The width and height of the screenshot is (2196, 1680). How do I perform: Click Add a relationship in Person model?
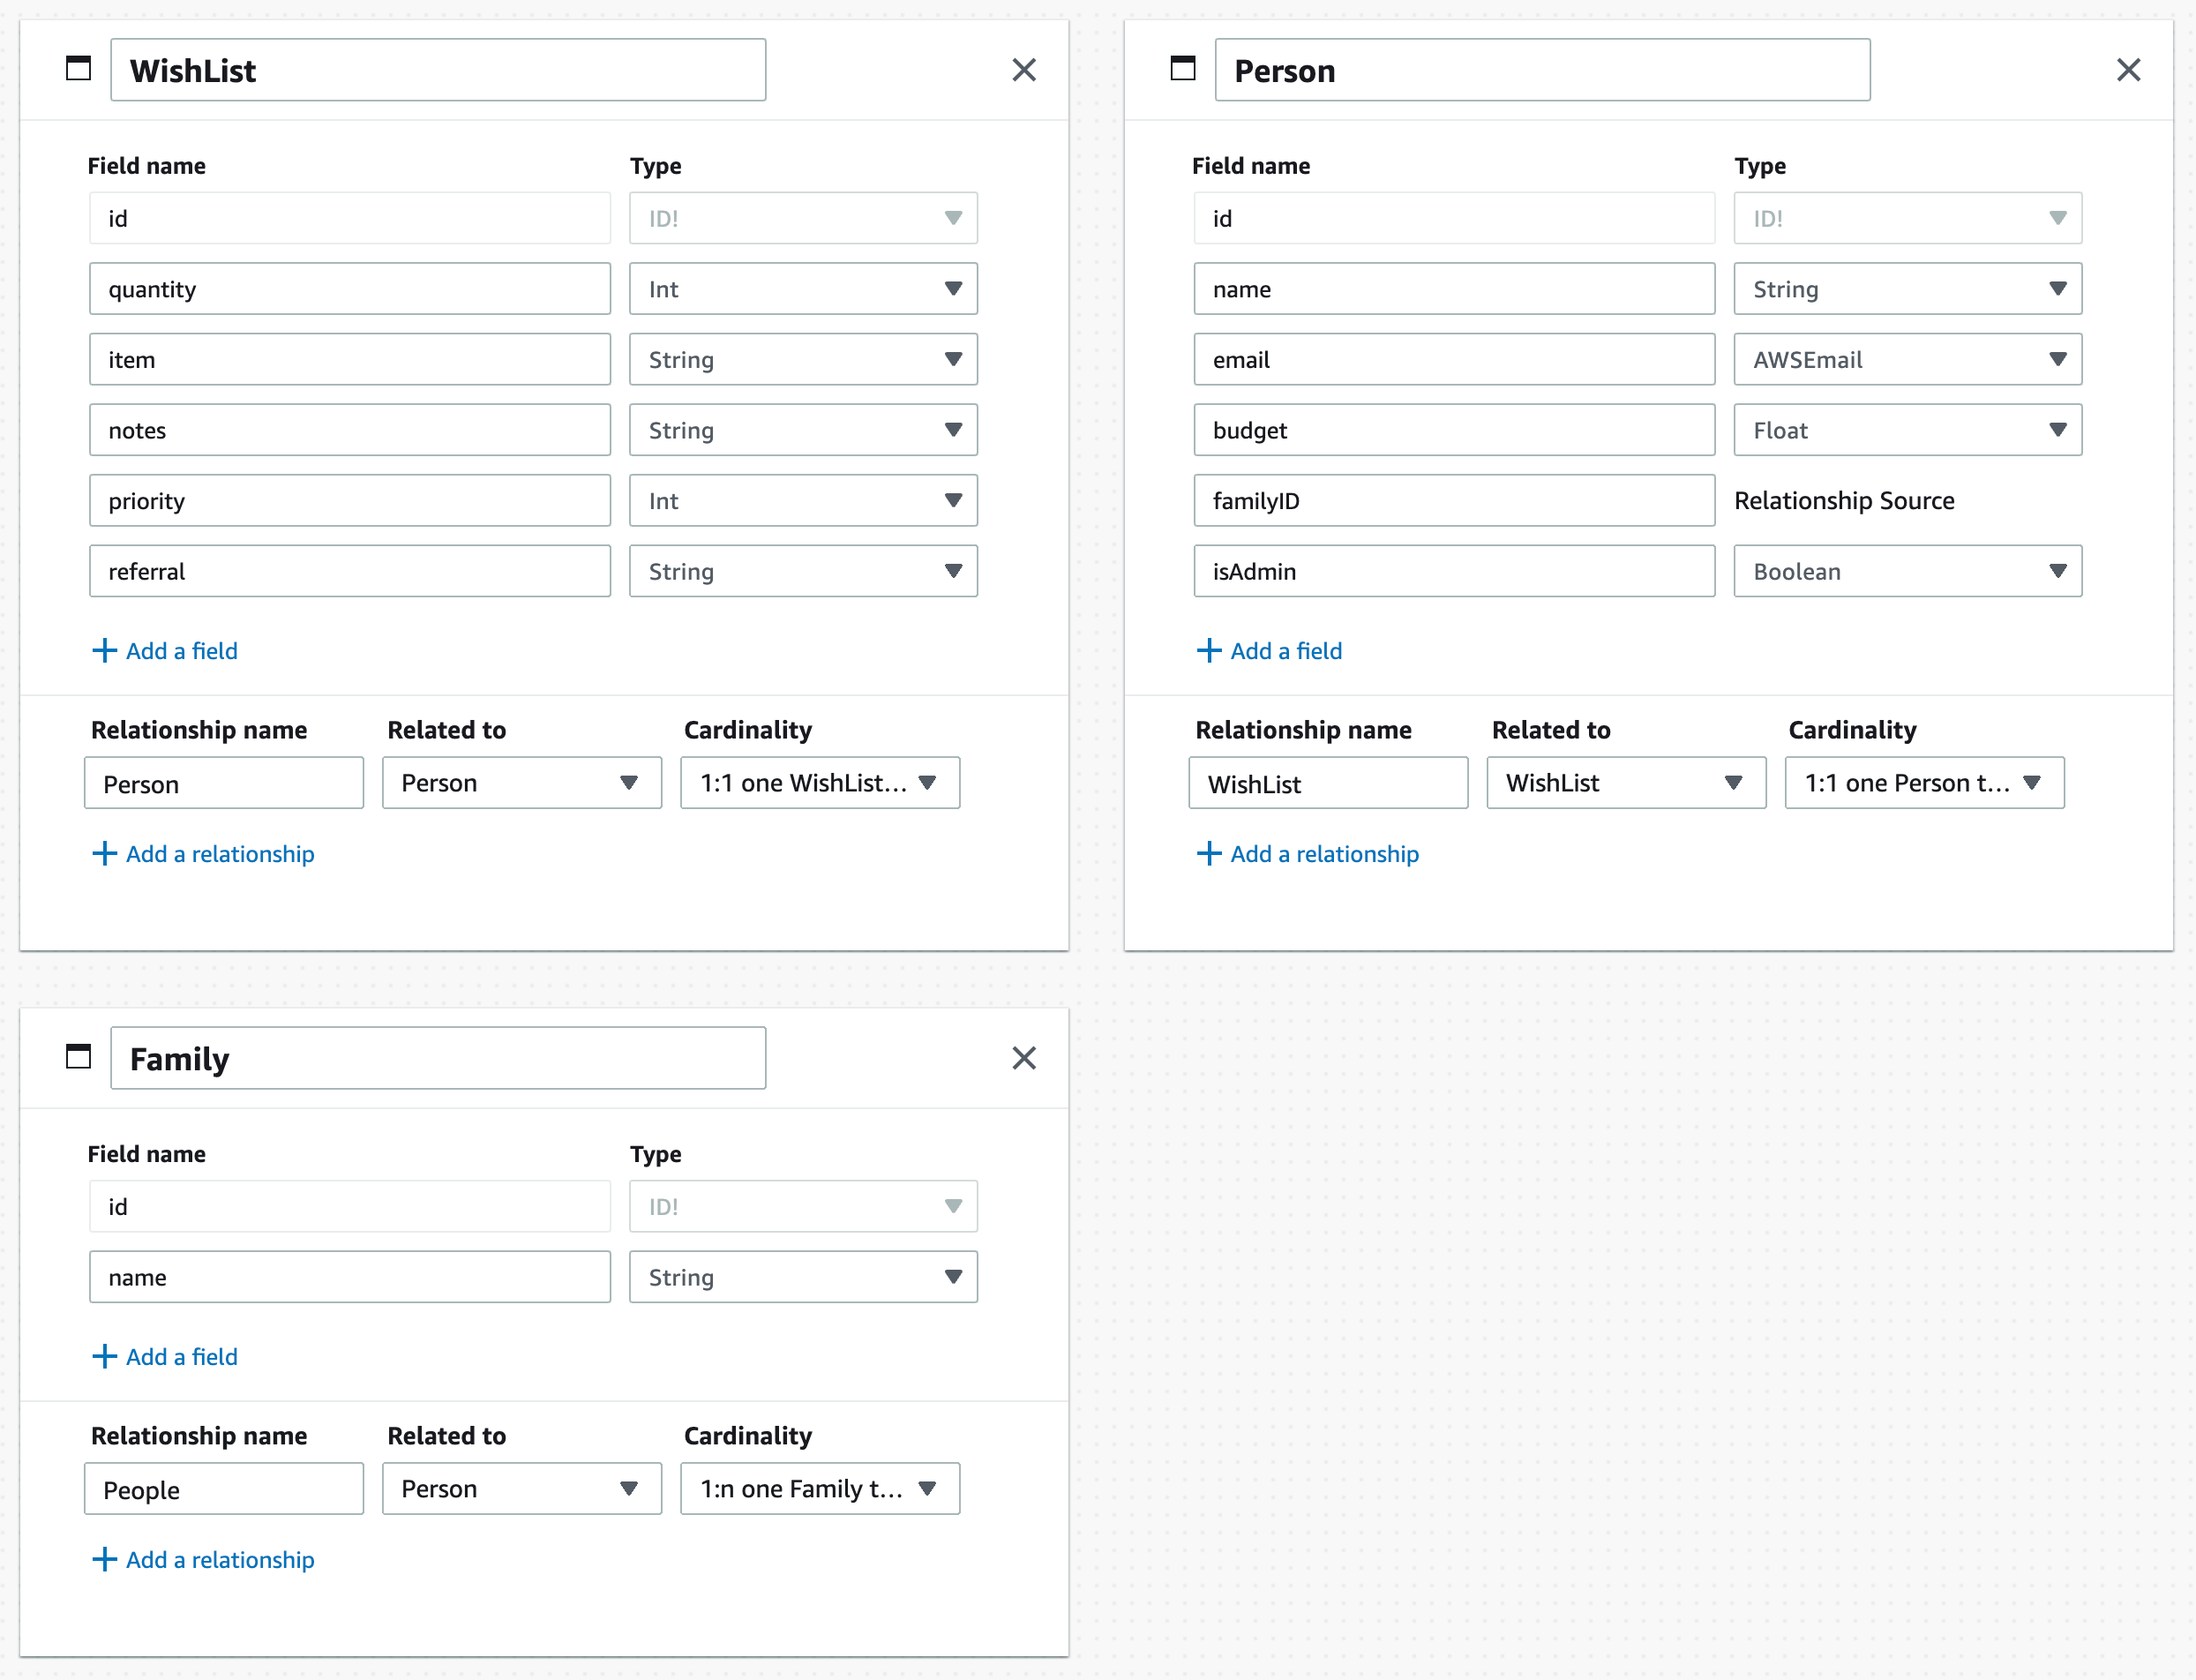[x=1308, y=854]
